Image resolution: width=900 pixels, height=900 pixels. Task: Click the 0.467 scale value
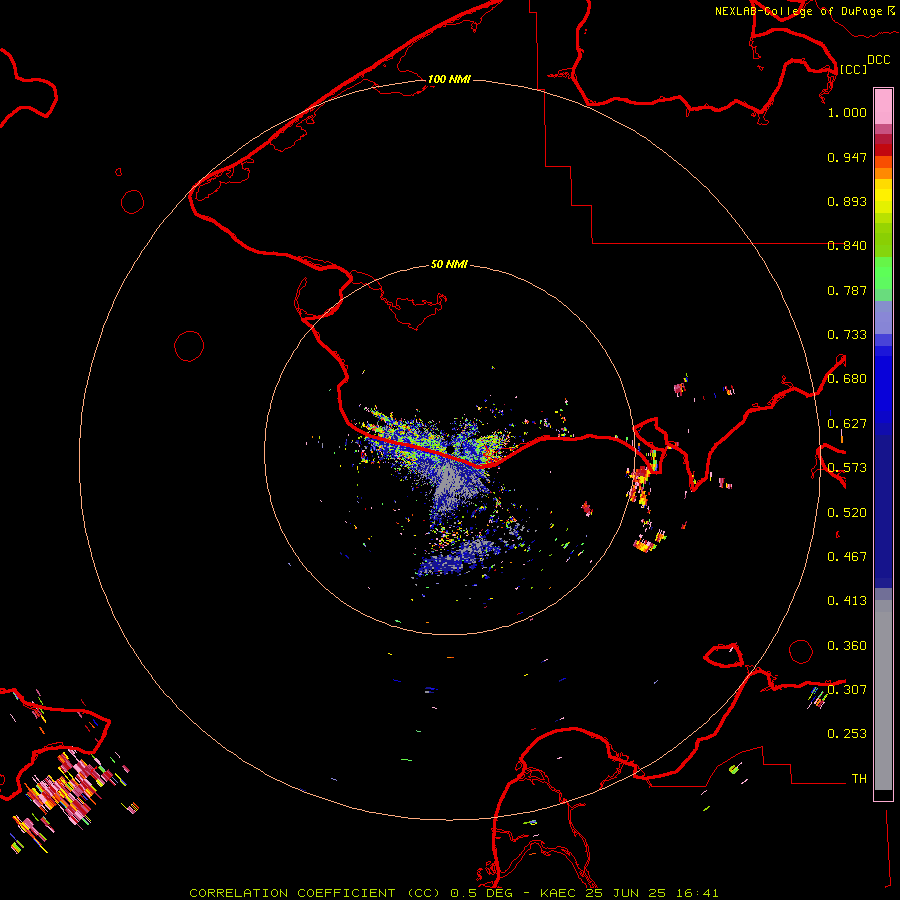coord(847,557)
